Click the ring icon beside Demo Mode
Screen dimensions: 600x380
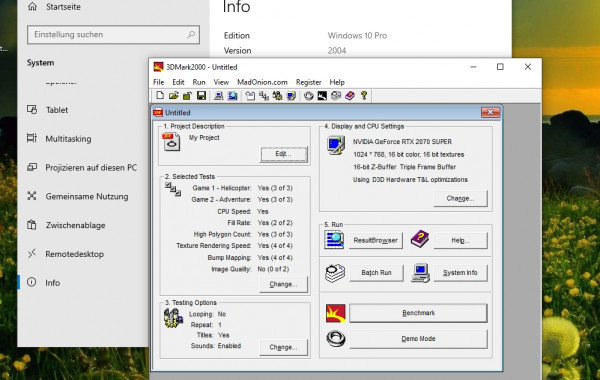click(336, 339)
